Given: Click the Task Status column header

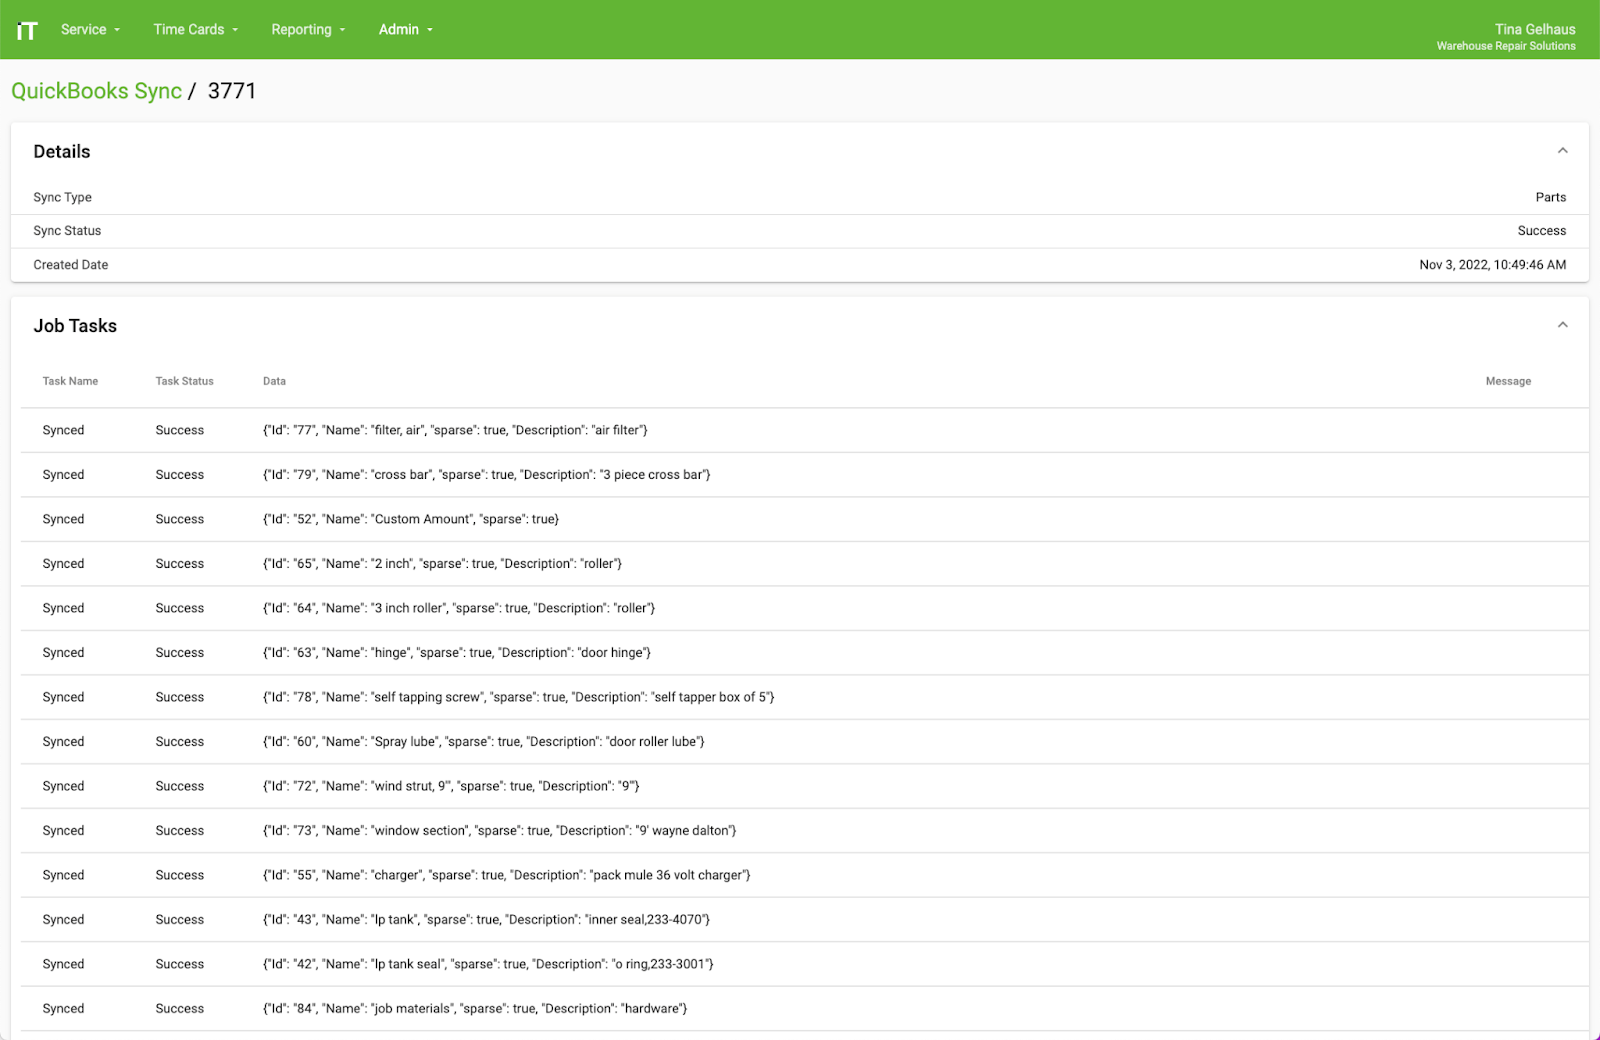Looking at the screenshot, I should tap(184, 381).
